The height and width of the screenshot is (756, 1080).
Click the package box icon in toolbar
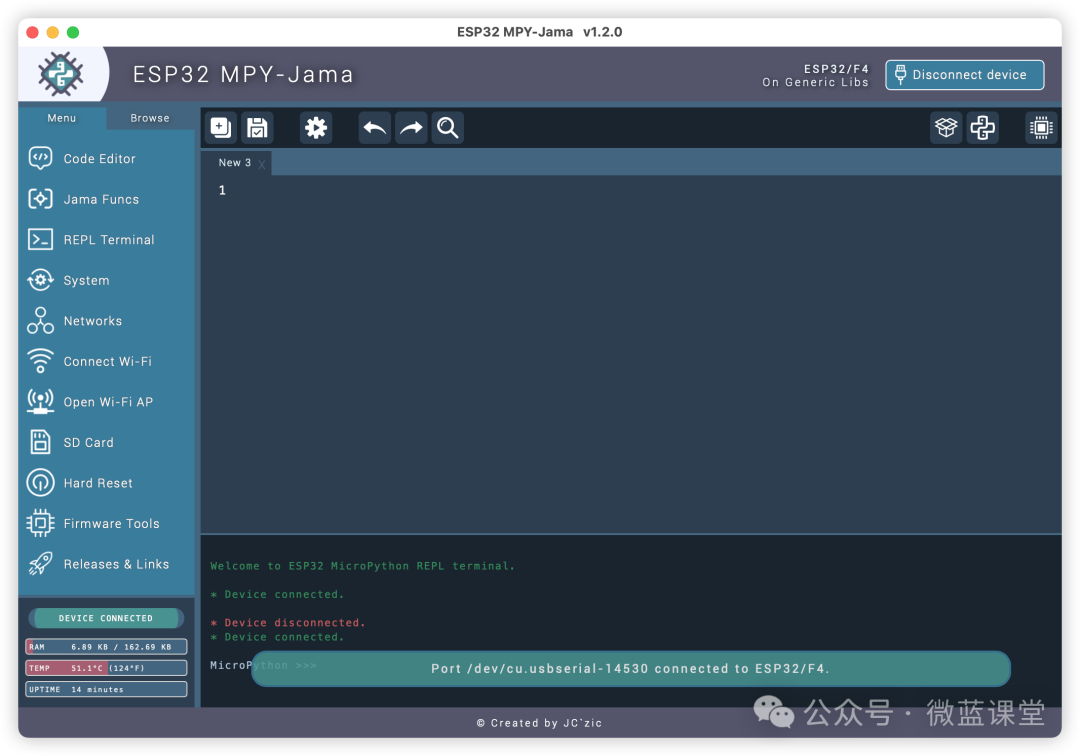(x=946, y=127)
